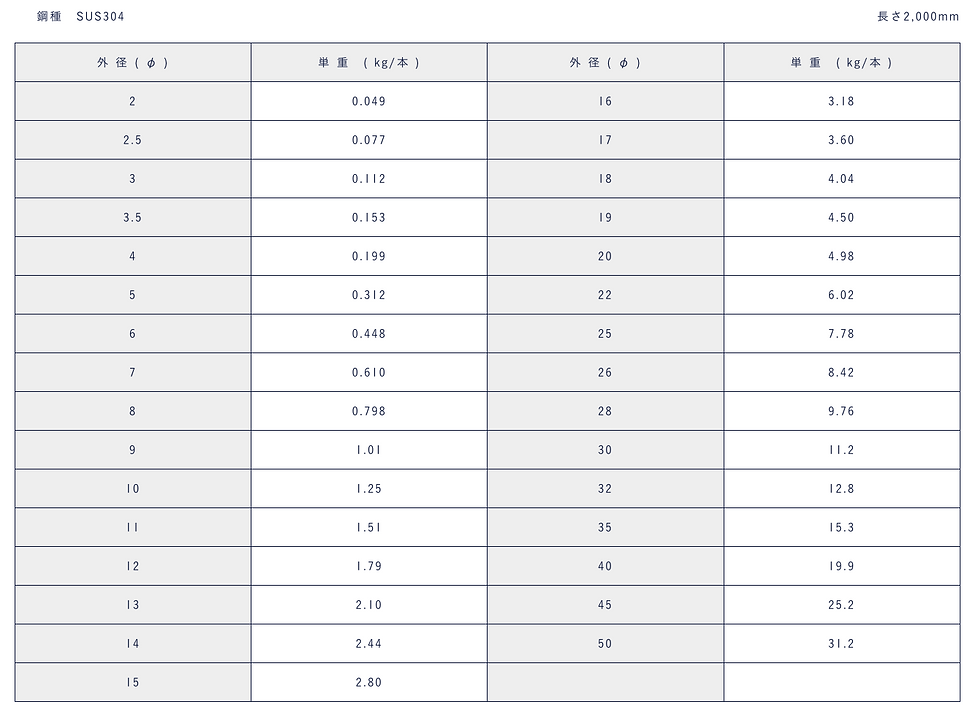
Task: Click the first 単重(kg/本) column header
Action: tap(368, 62)
